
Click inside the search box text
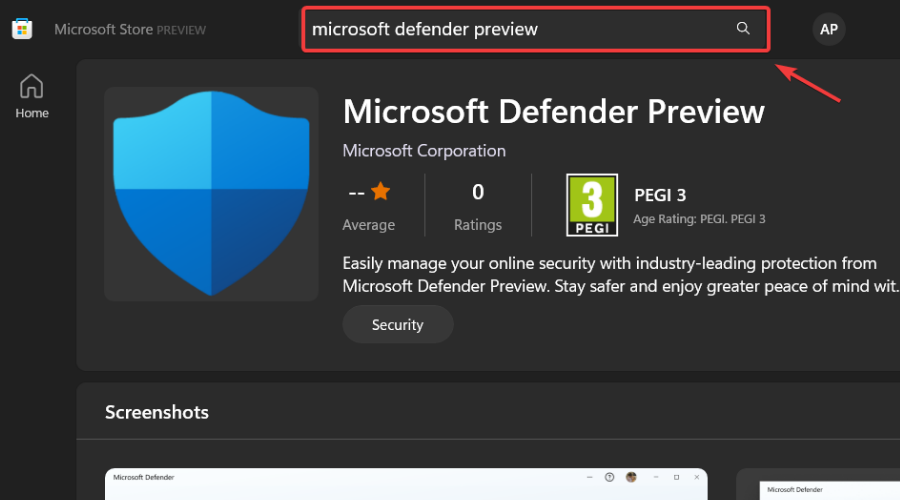424,29
